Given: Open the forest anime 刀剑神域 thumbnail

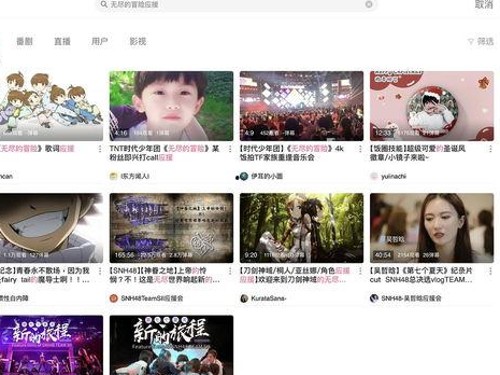Looking at the screenshot, I should tap(301, 228).
